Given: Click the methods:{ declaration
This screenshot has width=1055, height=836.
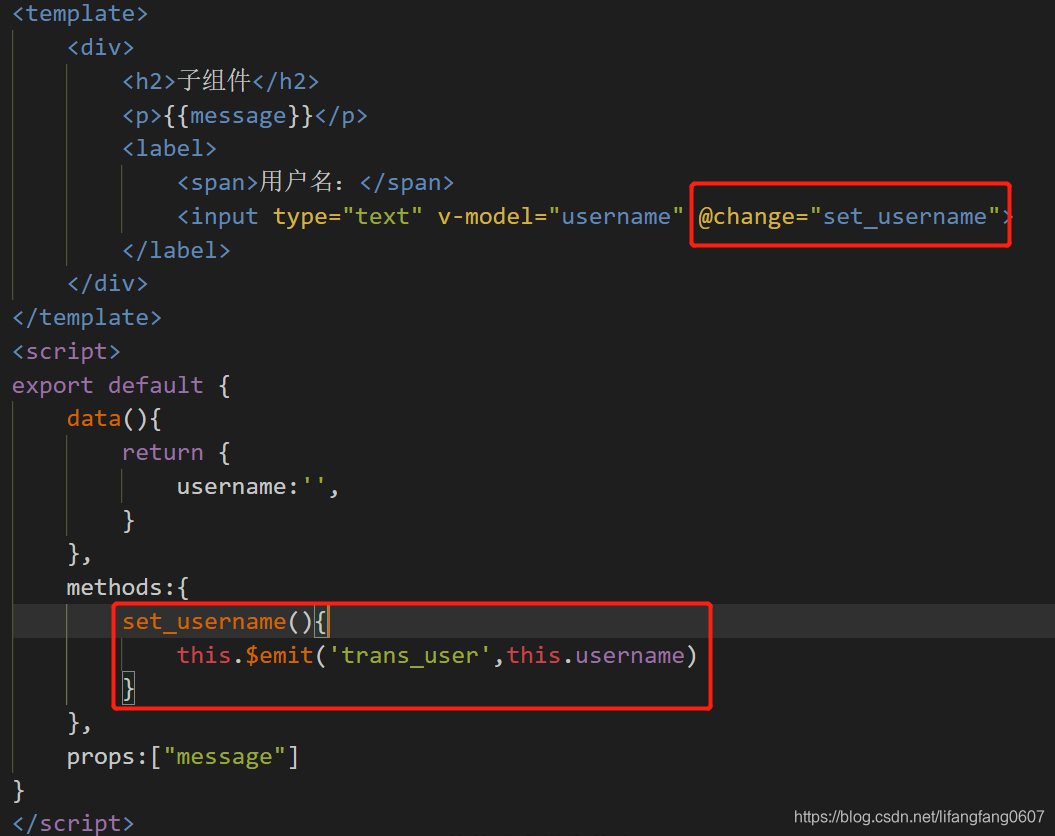Looking at the screenshot, I should [128, 588].
